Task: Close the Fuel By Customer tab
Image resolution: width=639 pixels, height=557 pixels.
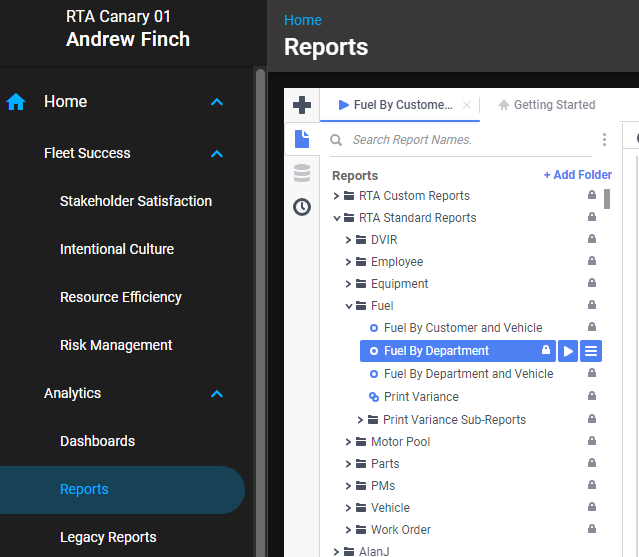Action: (467, 105)
